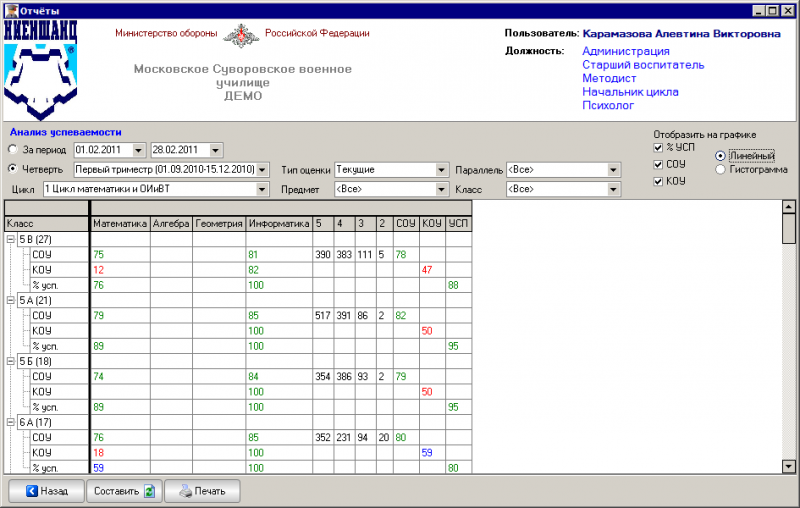Click the Кненшанц logo image
The image size is (800, 508).
[x=41, y=70]
